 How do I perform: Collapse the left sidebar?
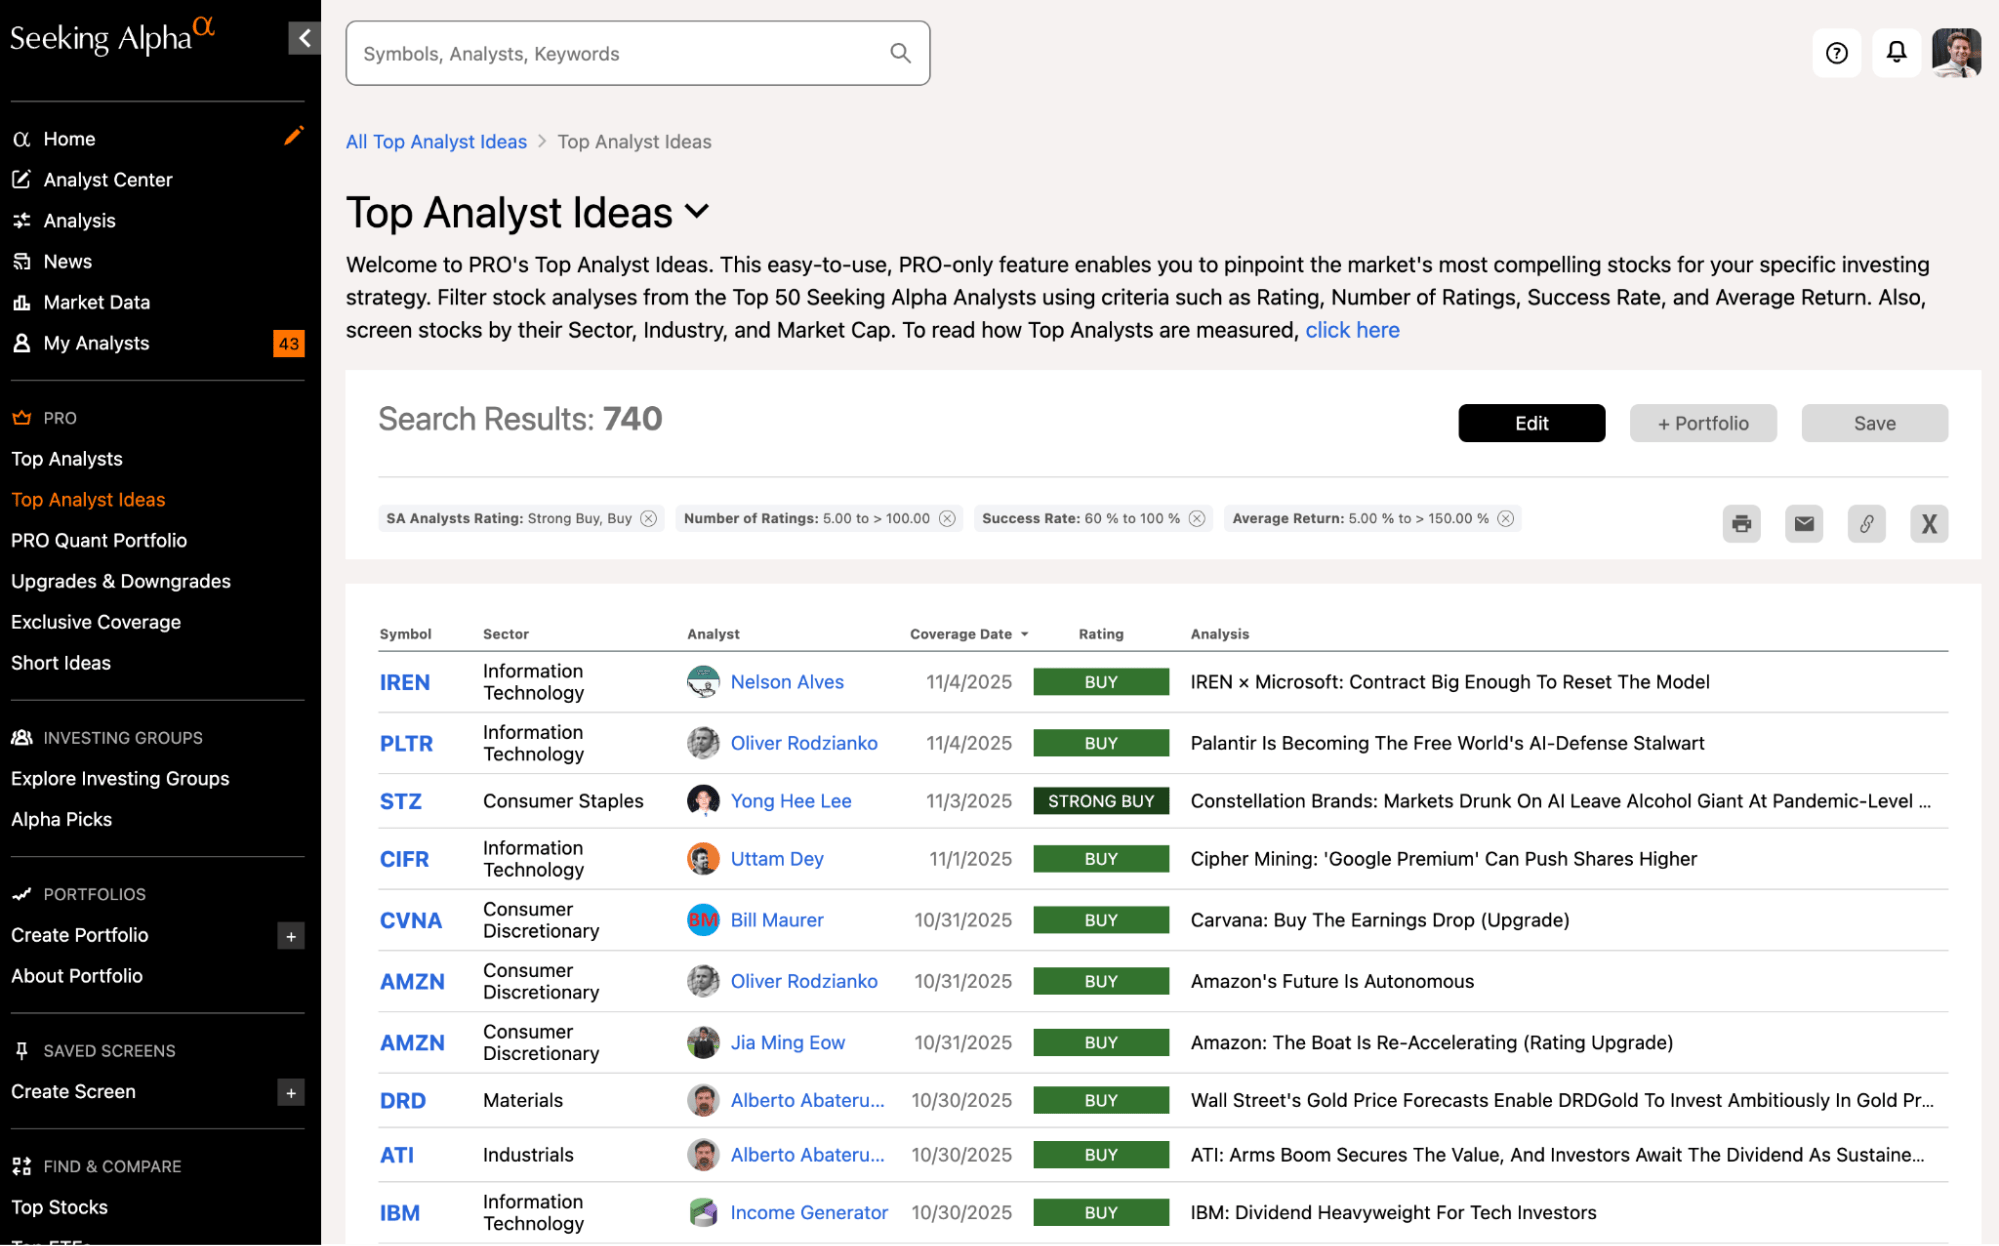point(304,37)
